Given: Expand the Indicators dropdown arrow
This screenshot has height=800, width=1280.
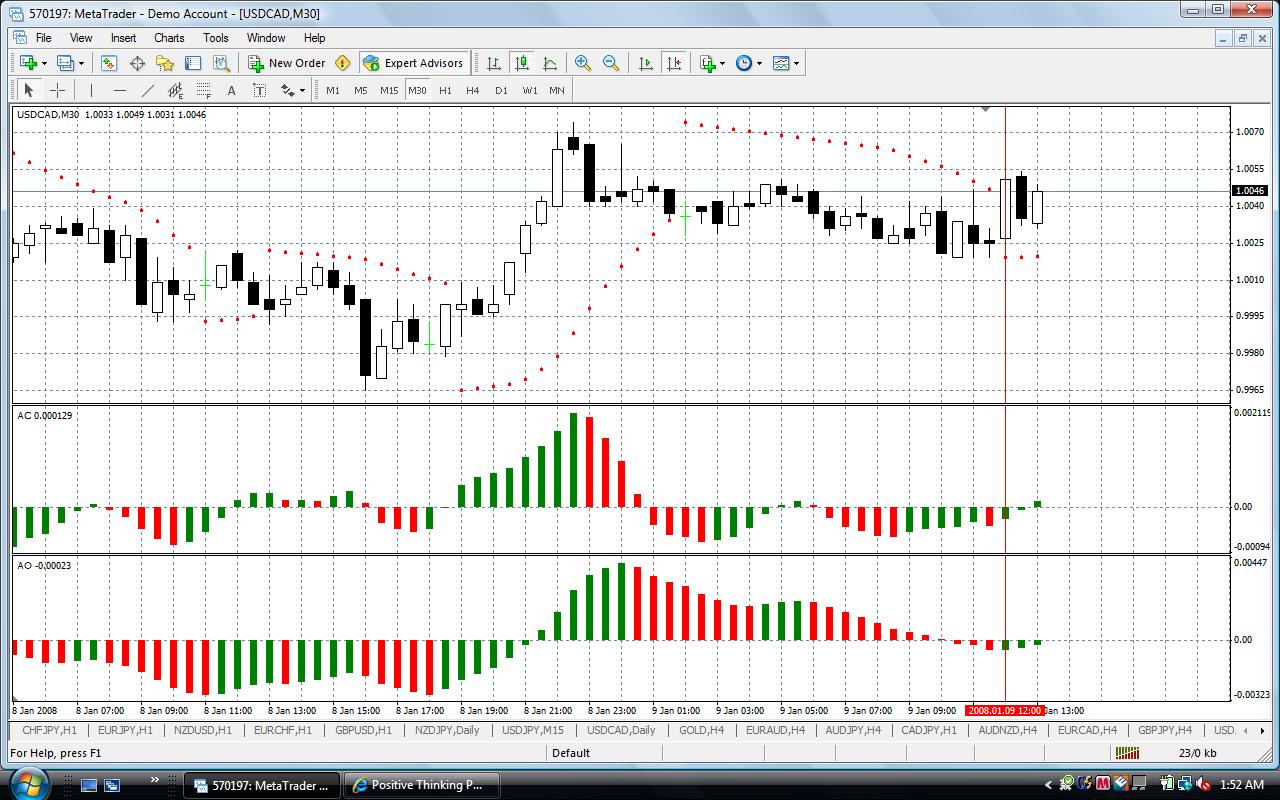Looking at the screenshot, I should point(722,63).
